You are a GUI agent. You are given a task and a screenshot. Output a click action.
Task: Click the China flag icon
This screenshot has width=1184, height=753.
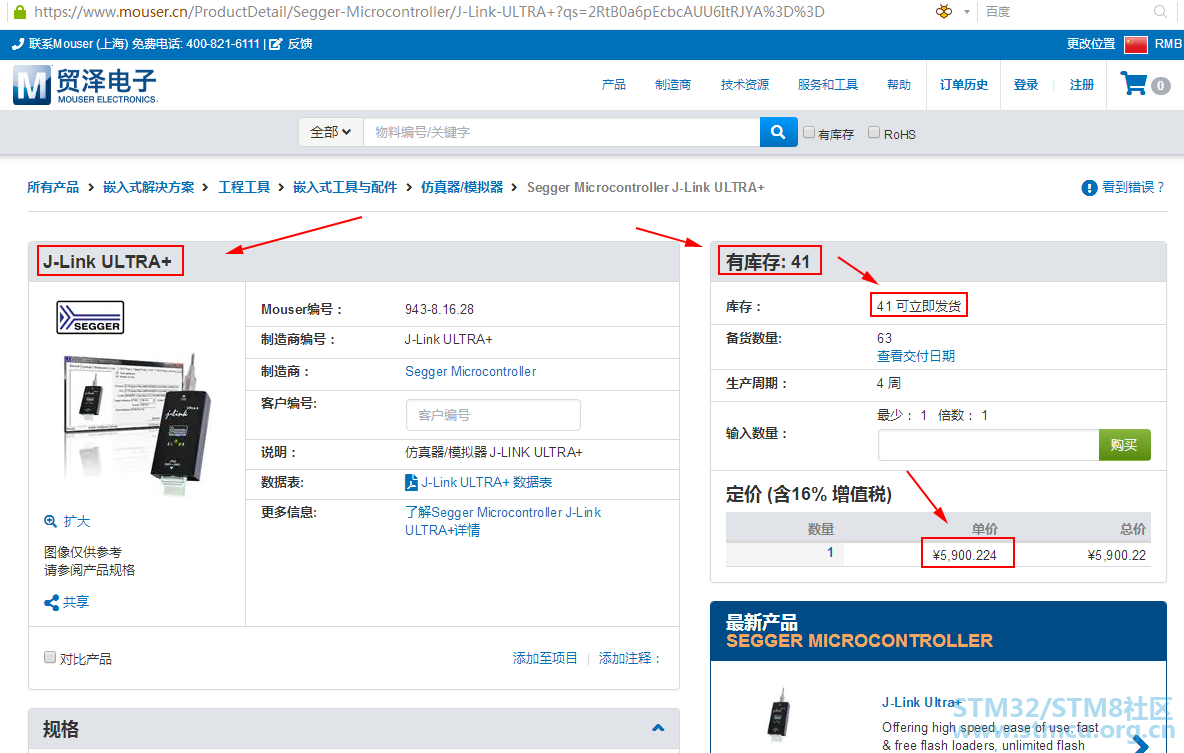(1136, 44)
